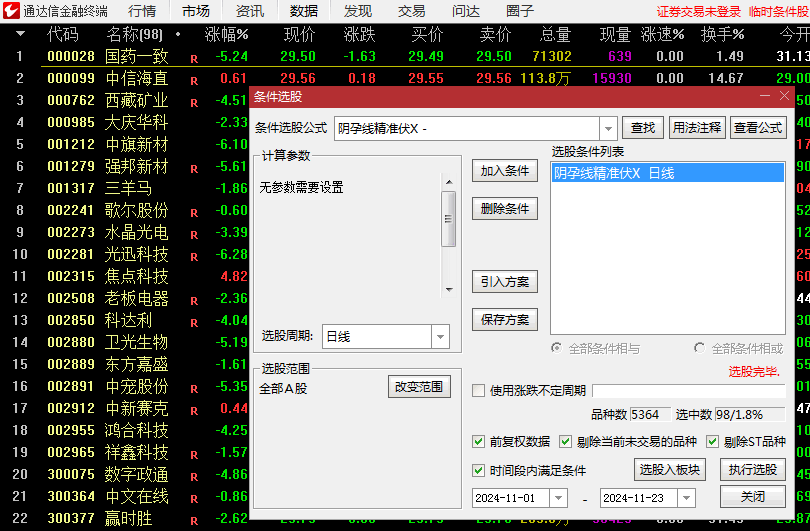Click the 通达信 red logo icon

[x=11, y=10]
